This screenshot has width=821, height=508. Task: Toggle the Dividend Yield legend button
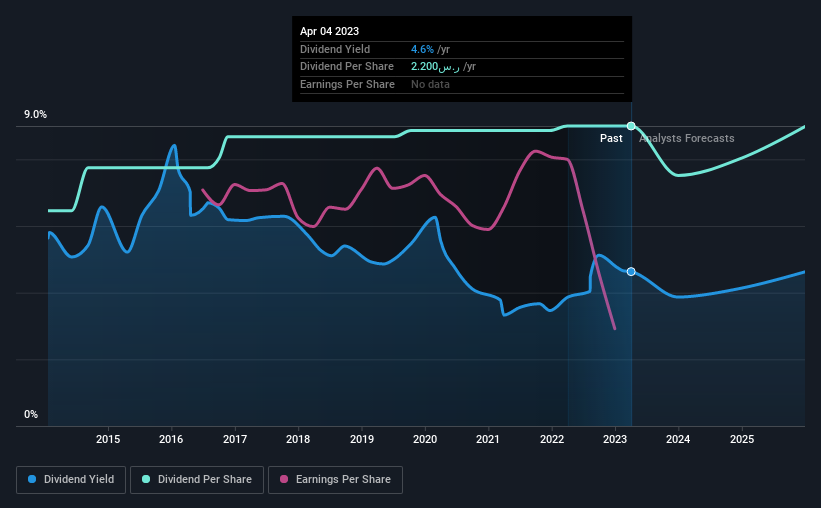(x=71, y=480)
